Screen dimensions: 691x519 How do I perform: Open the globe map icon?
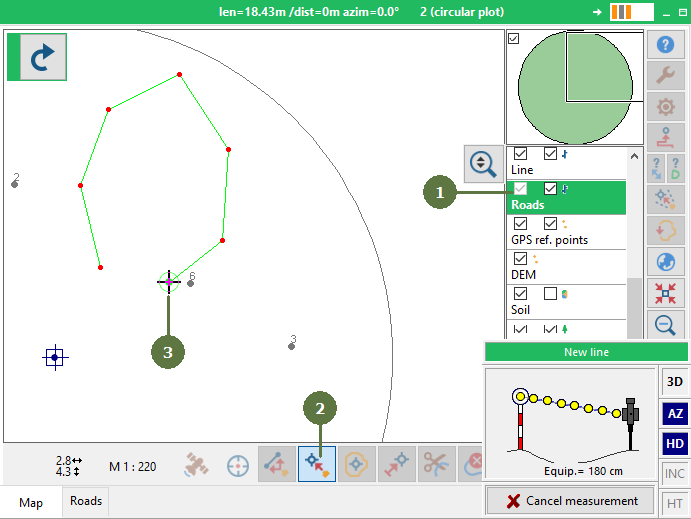click(665, 262)
